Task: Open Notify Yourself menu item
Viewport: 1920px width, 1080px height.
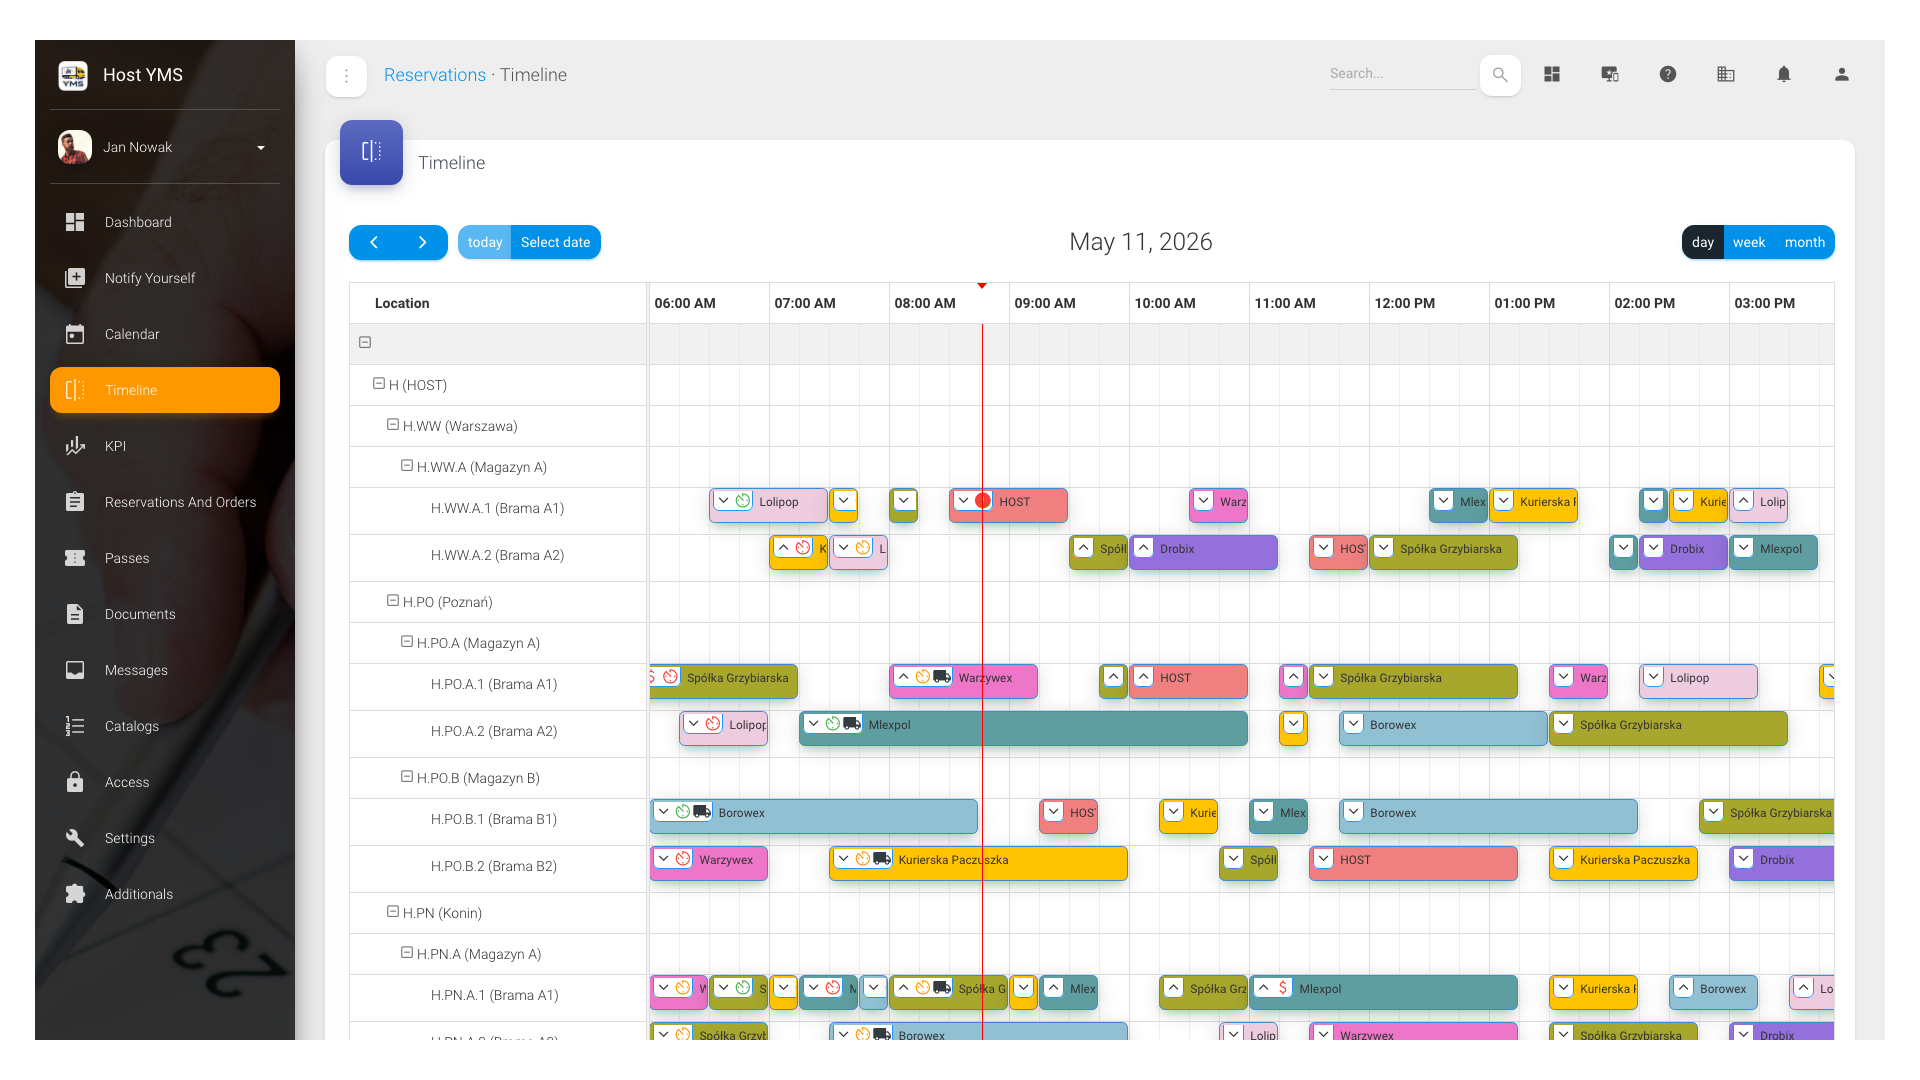Action: tap(165, 278)
